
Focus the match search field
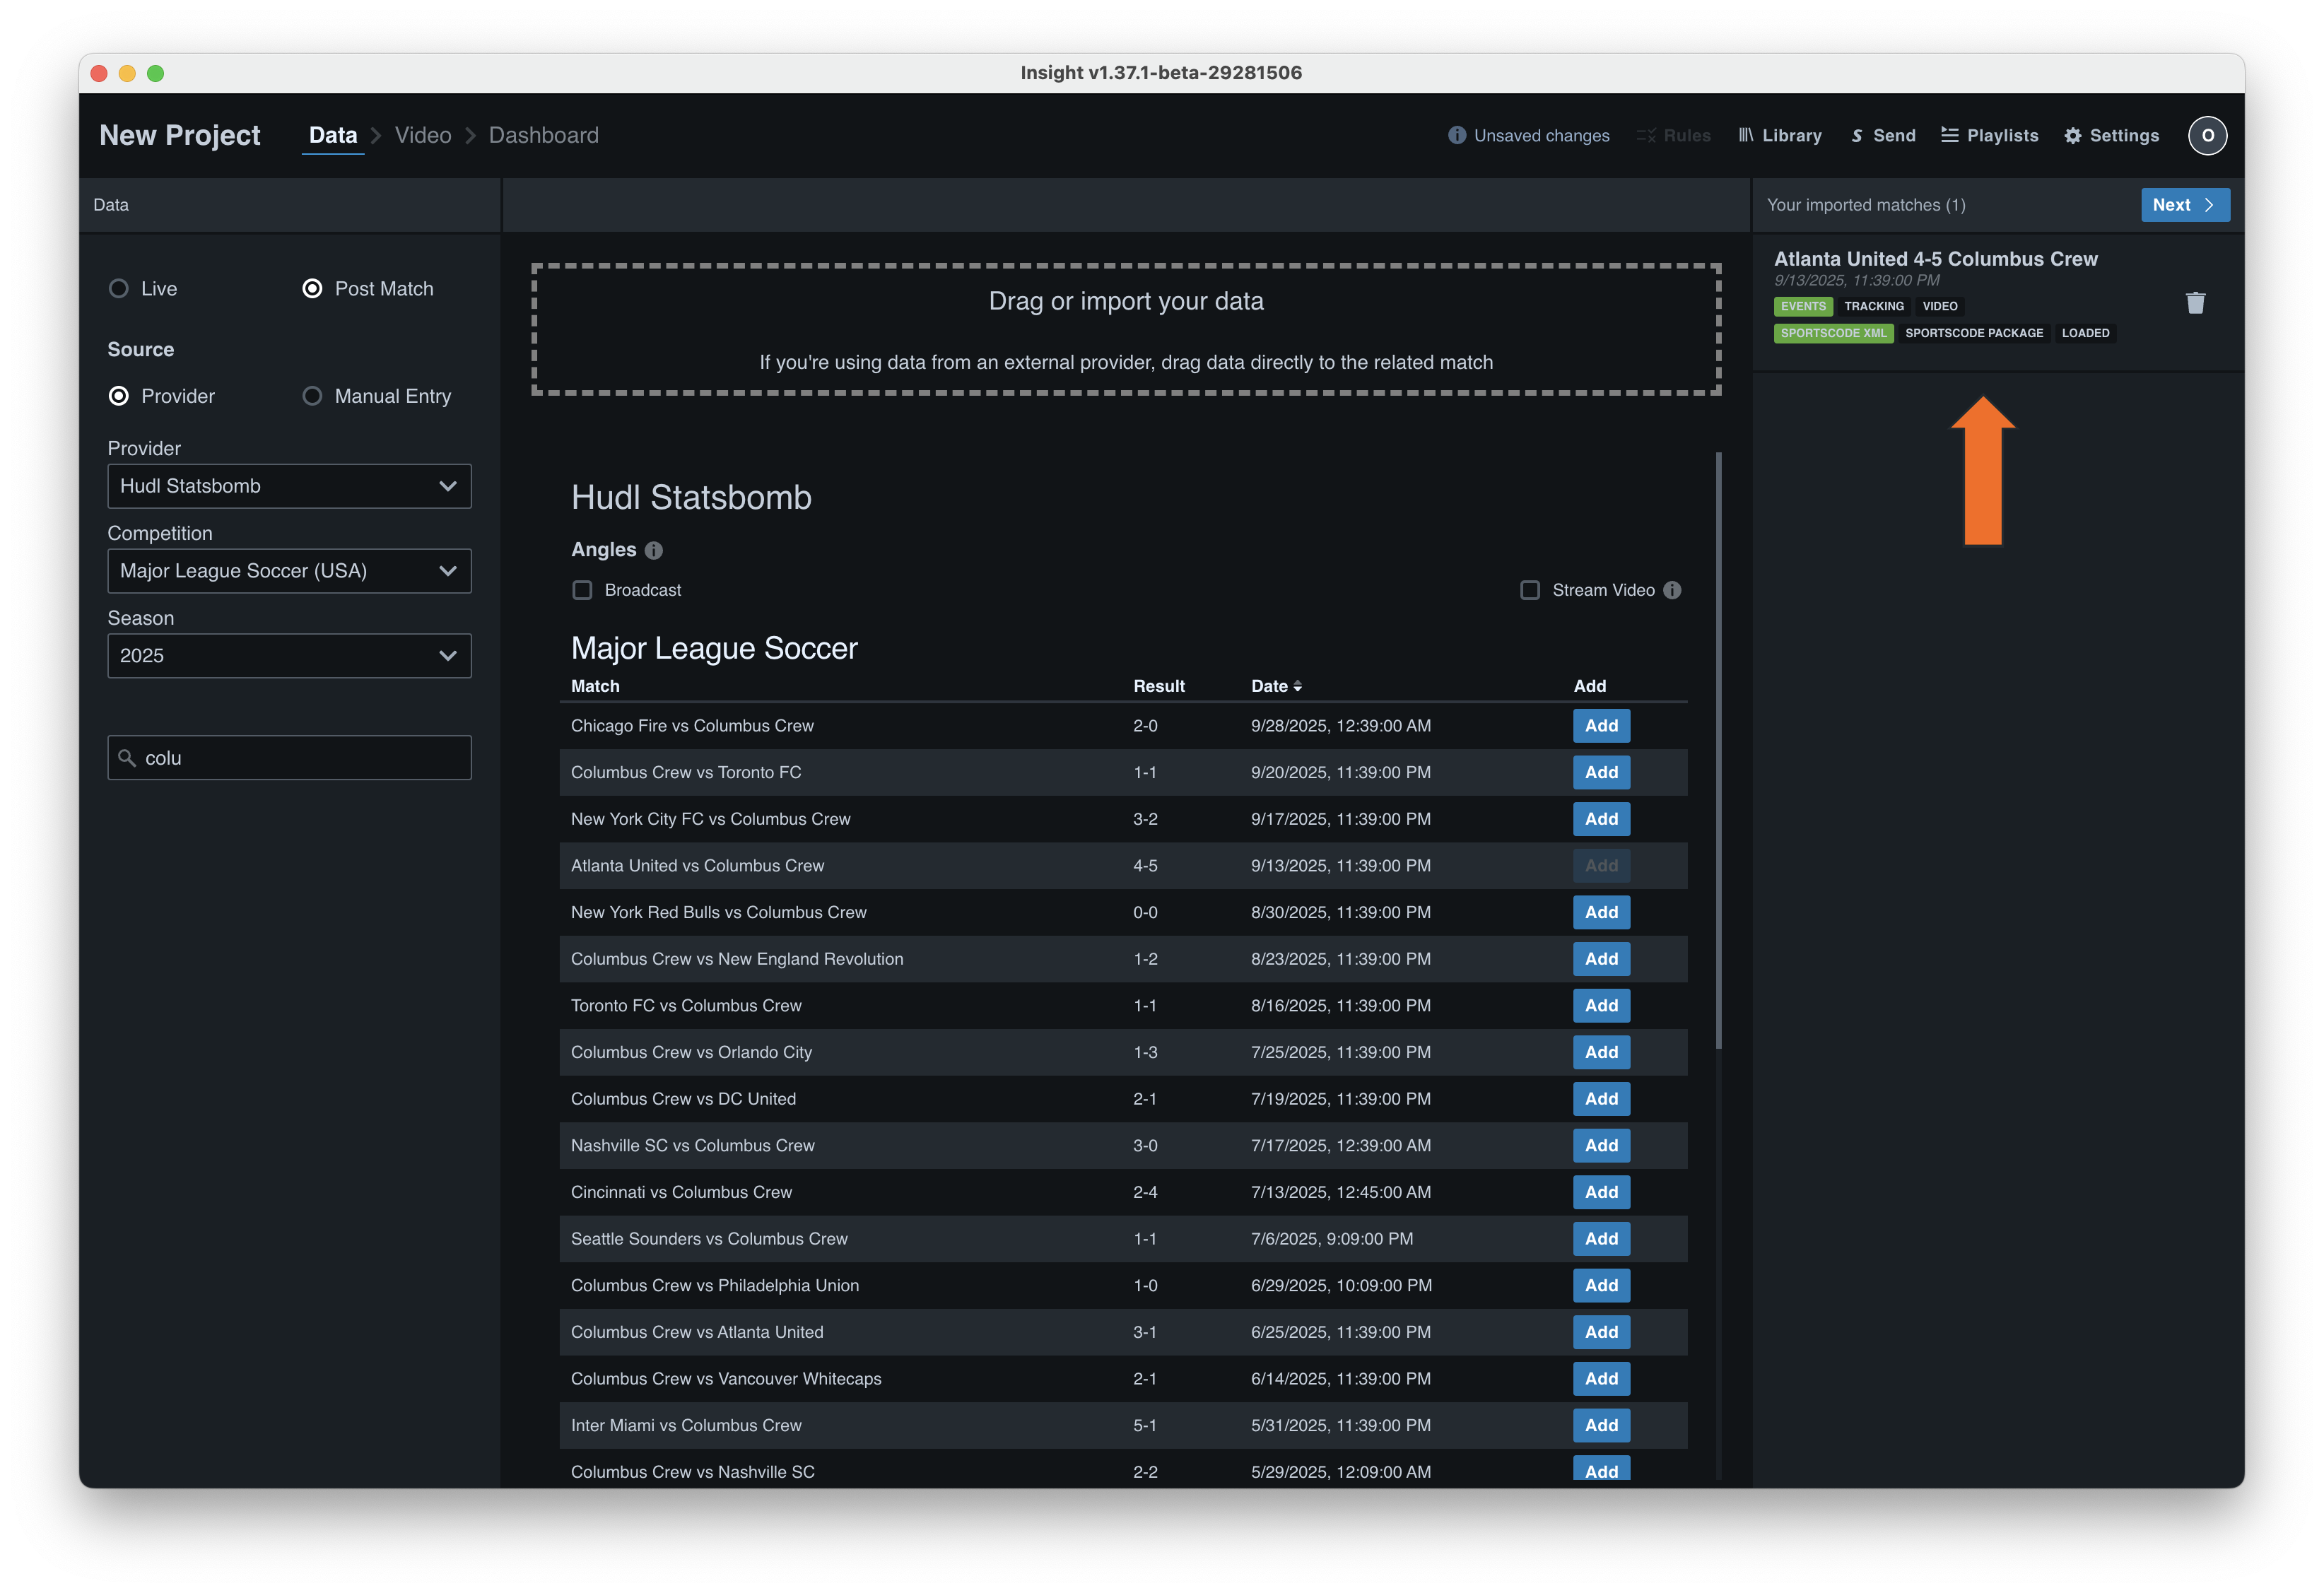pyautogui.click(x=289, y=758)
